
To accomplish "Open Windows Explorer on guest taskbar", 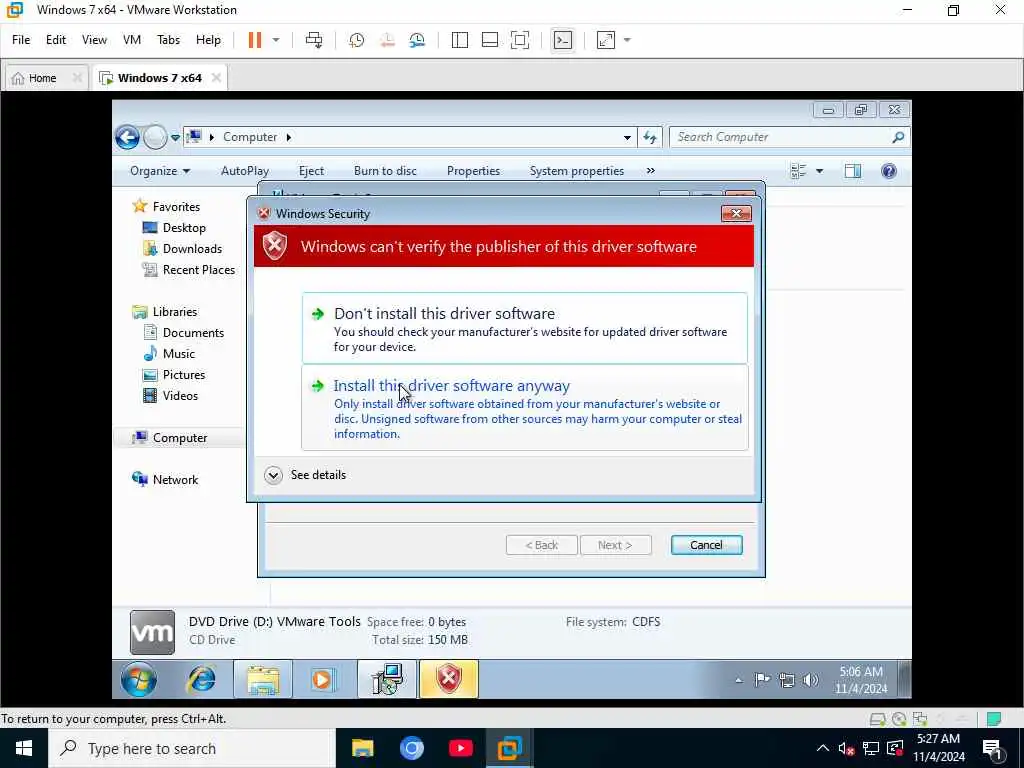I will pyautogui.click(x=263, y=679).
